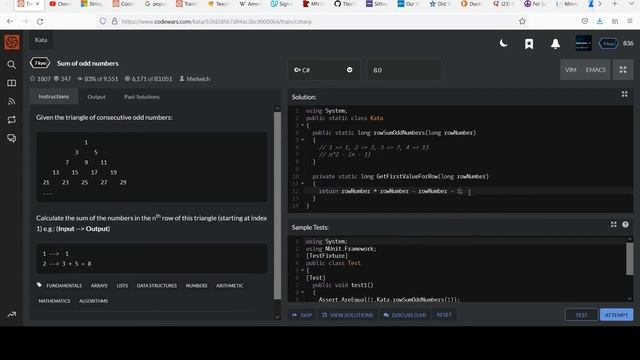Switch to the Instructions tab
This screenshot has width=640, height=360.
coord(54,97)
